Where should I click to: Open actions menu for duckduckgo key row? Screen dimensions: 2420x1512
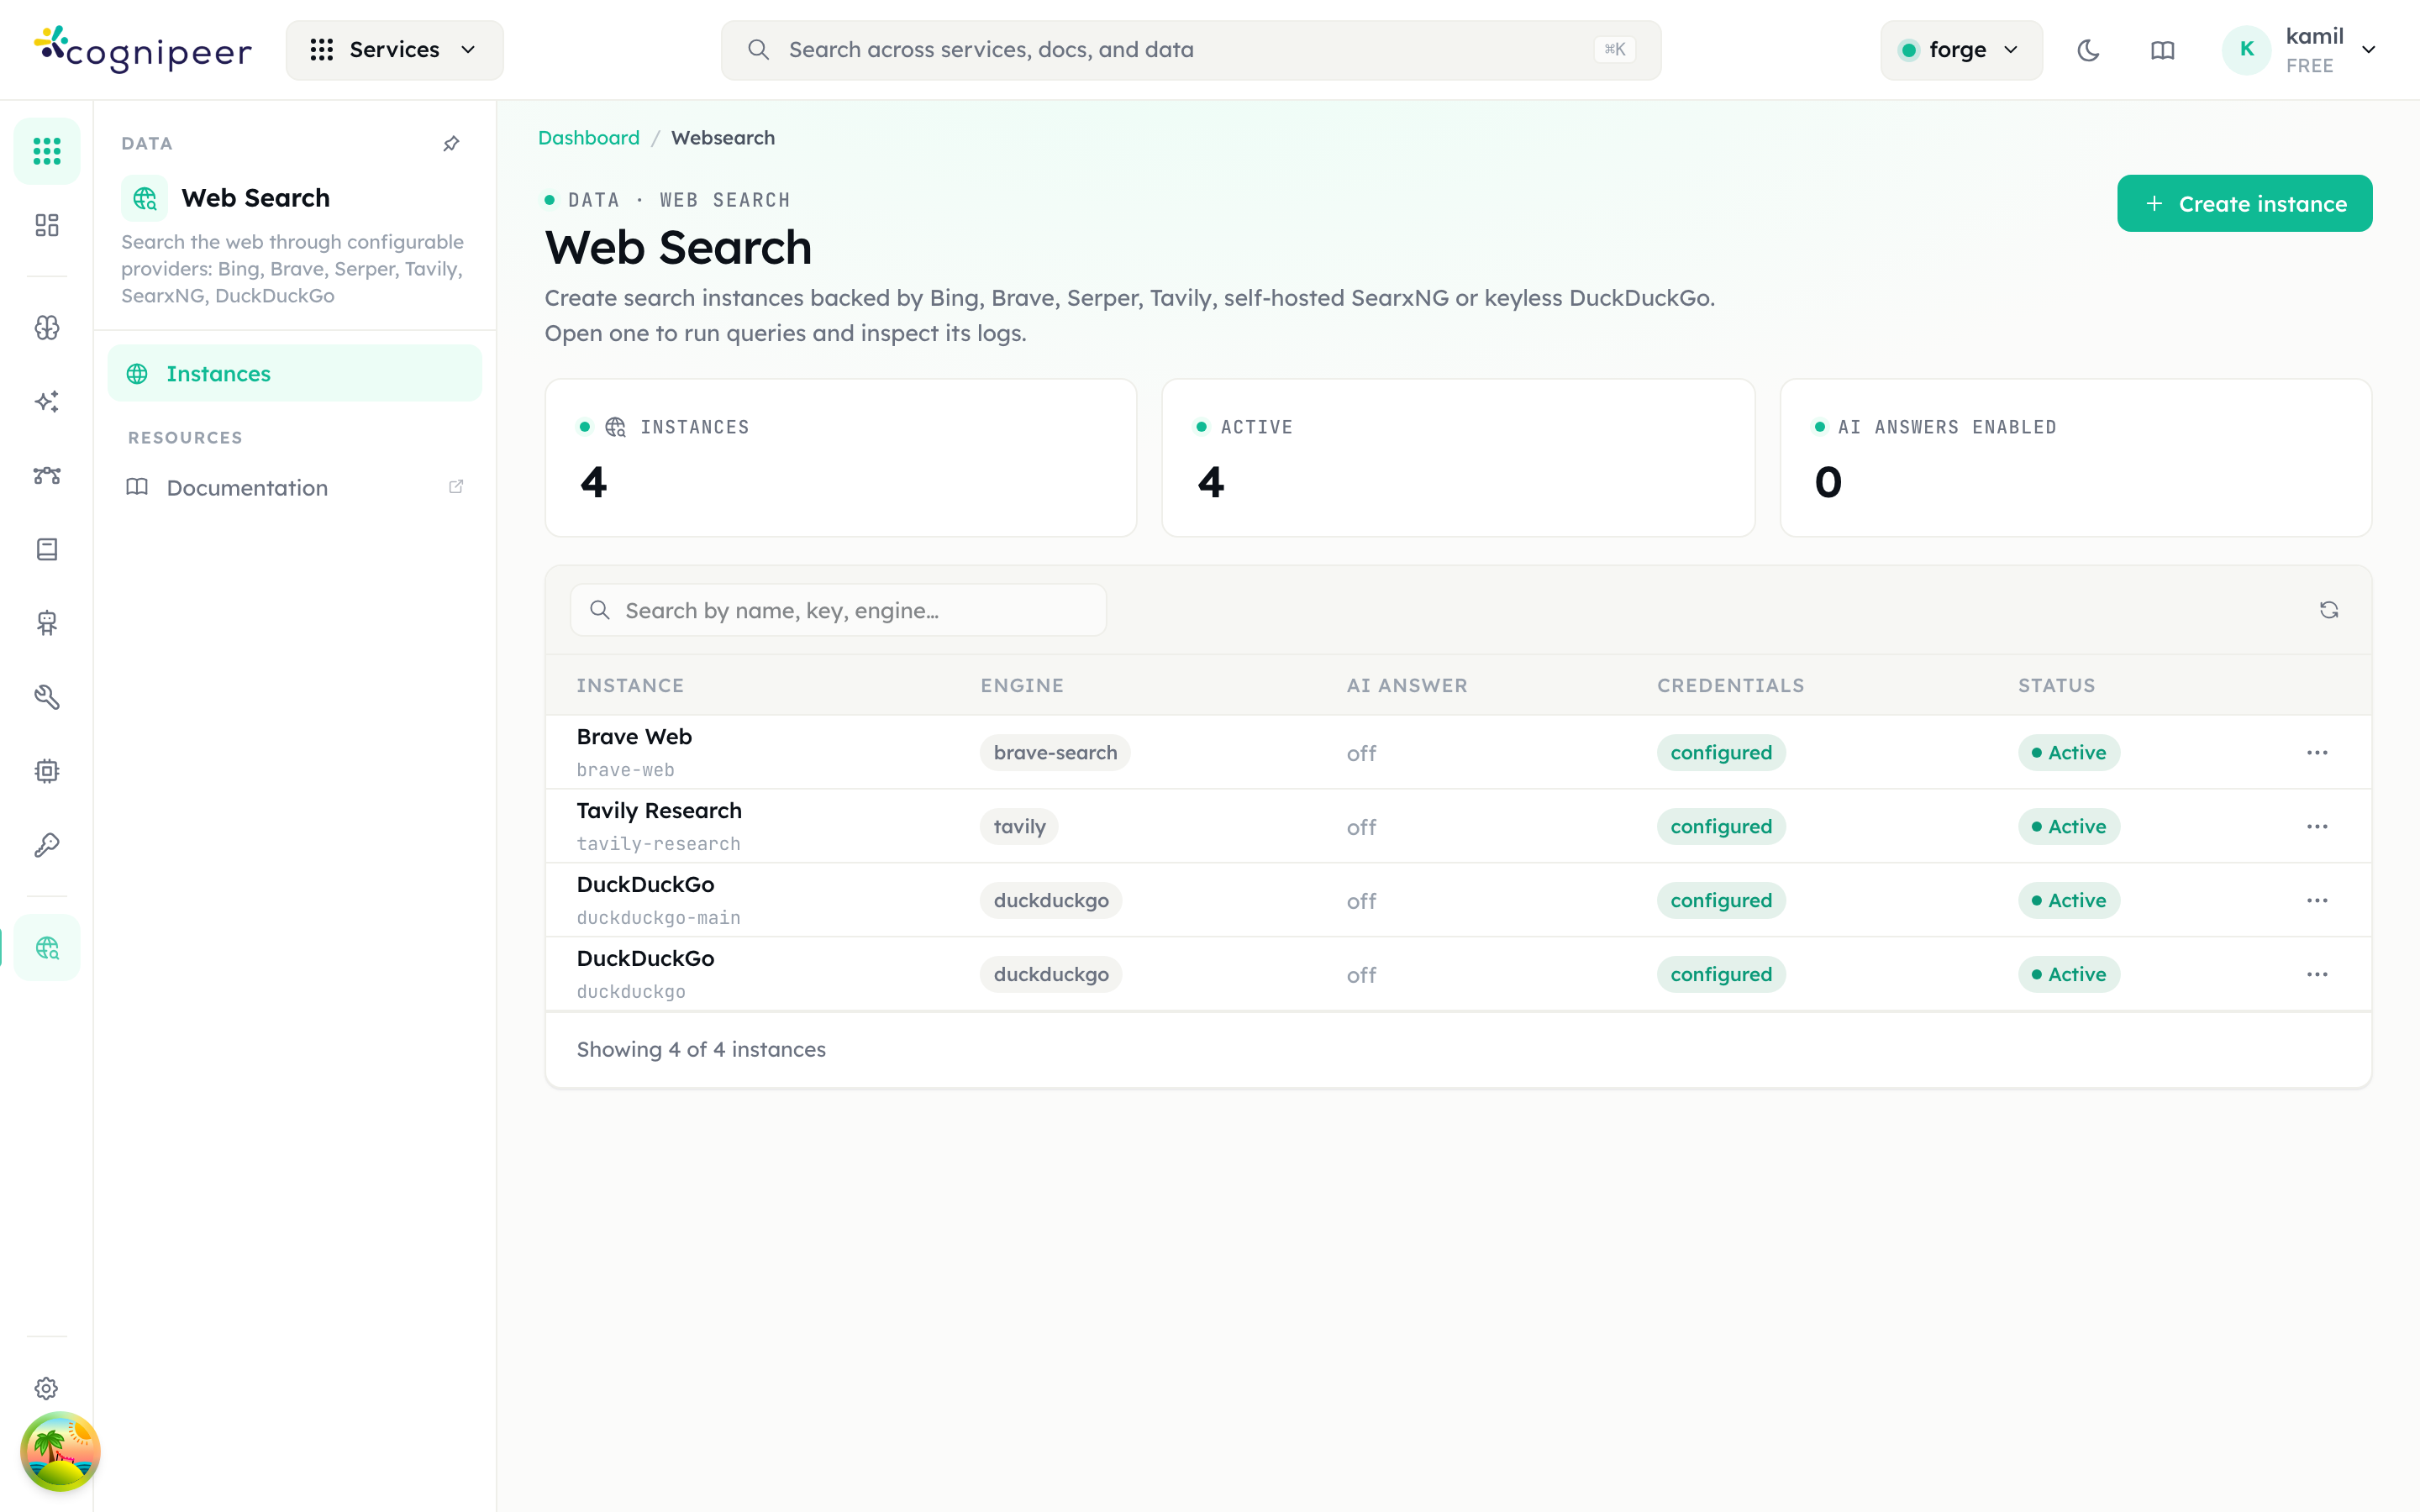pyautogui.click(x=2317, y=975)
